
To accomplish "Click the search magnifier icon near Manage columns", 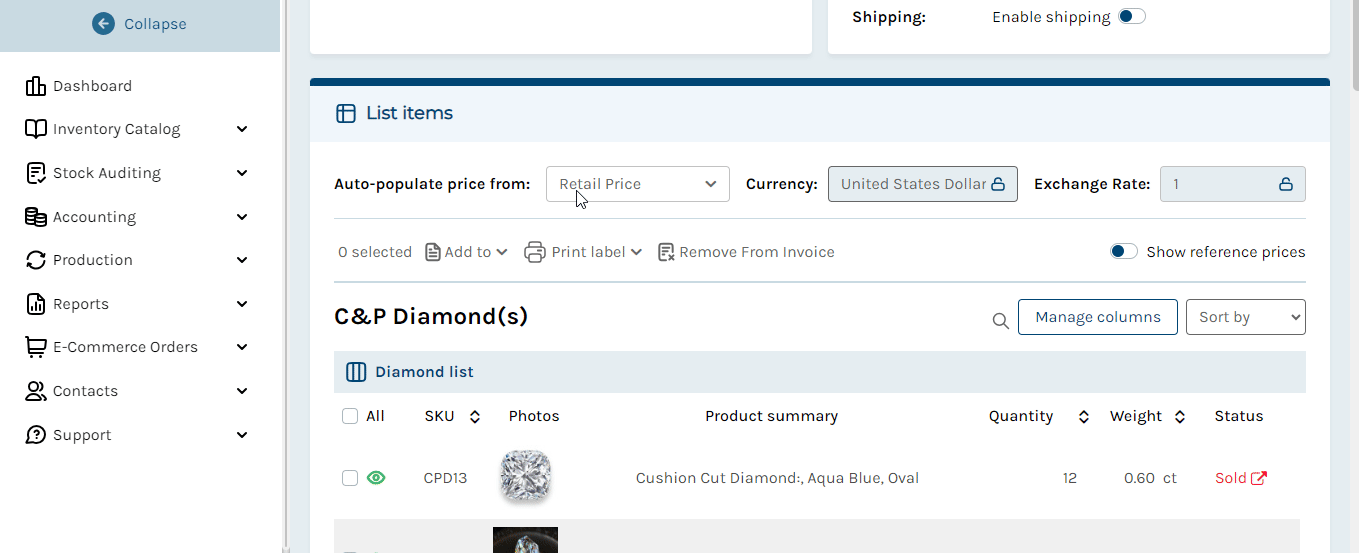I will point(1000,320).
